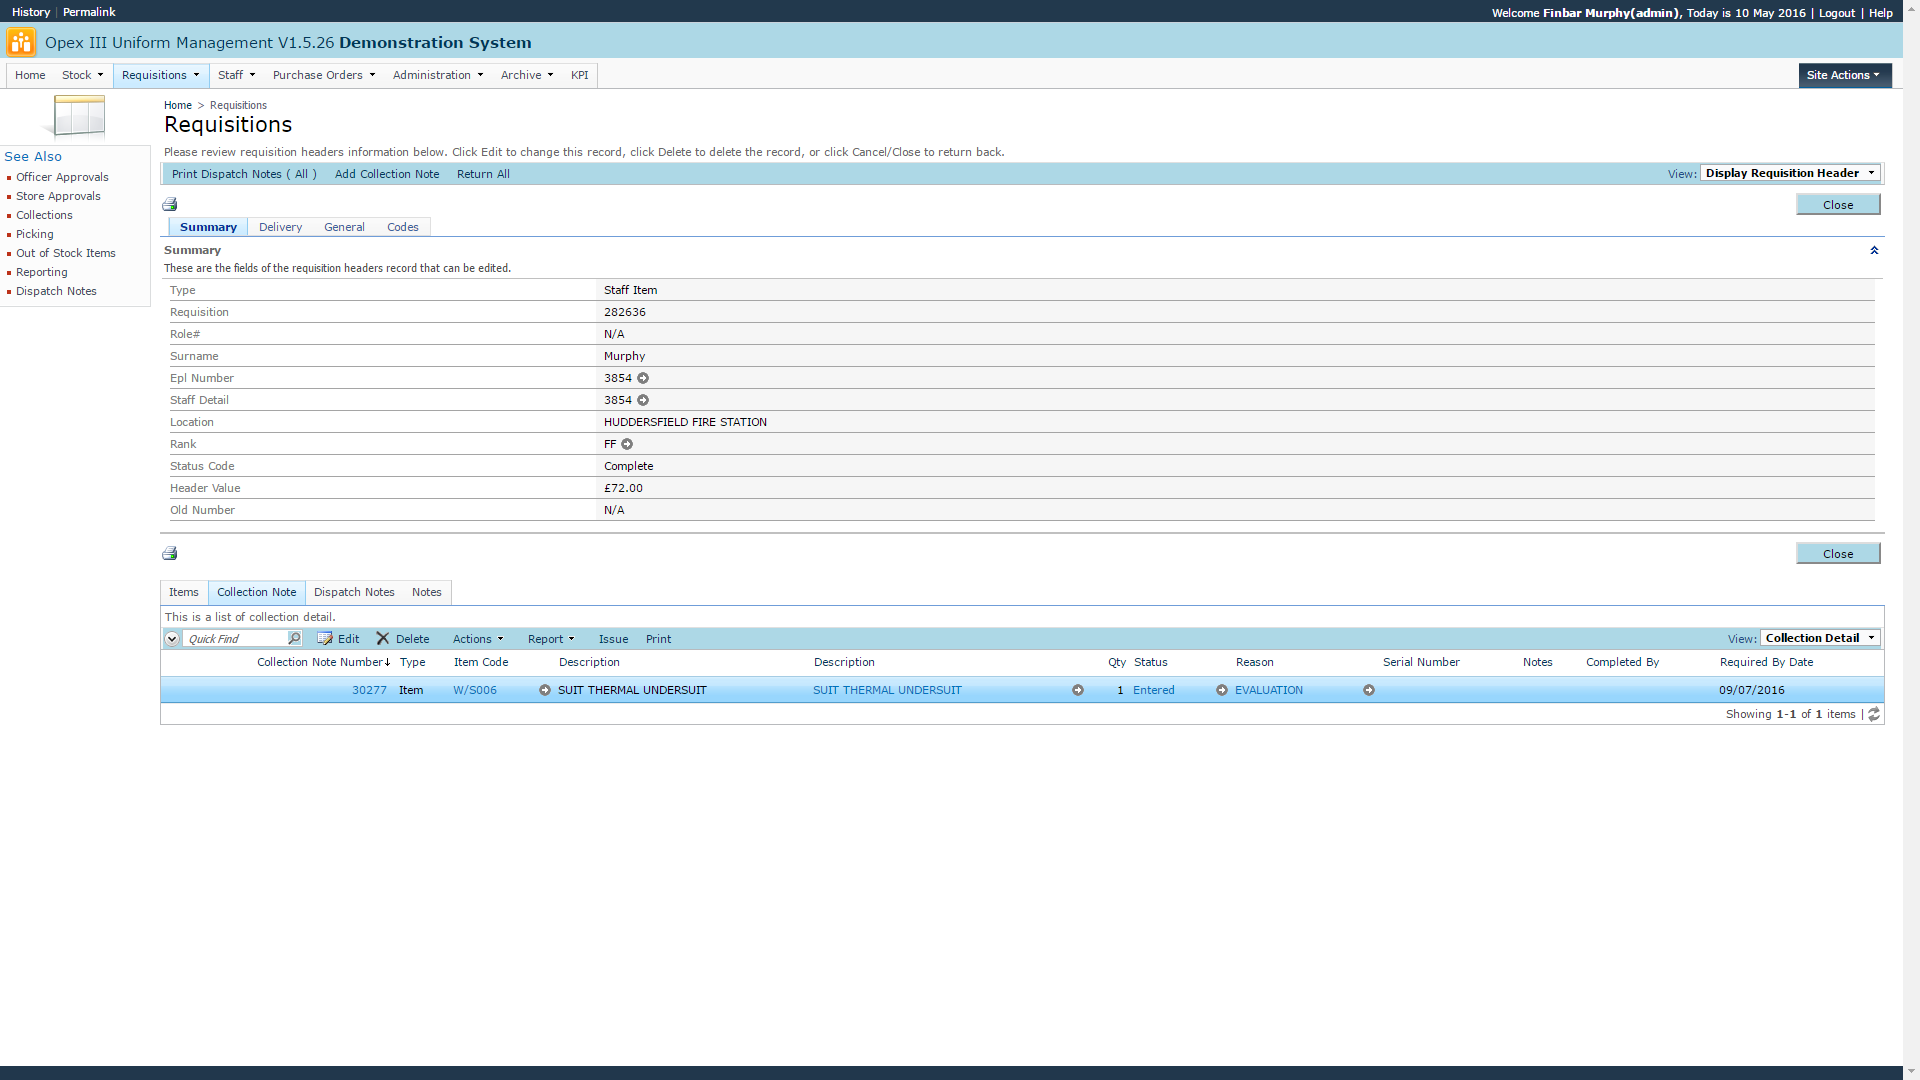Image resolution: width=1920 pixels, height=1080 pixels.
Task: Click the Add Collection Note link
Action: tap(387, 174)
